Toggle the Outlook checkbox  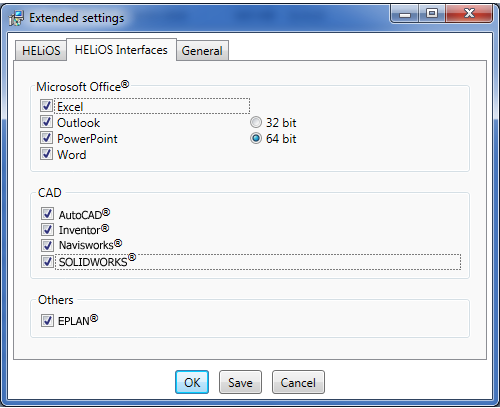click(46, 122)
